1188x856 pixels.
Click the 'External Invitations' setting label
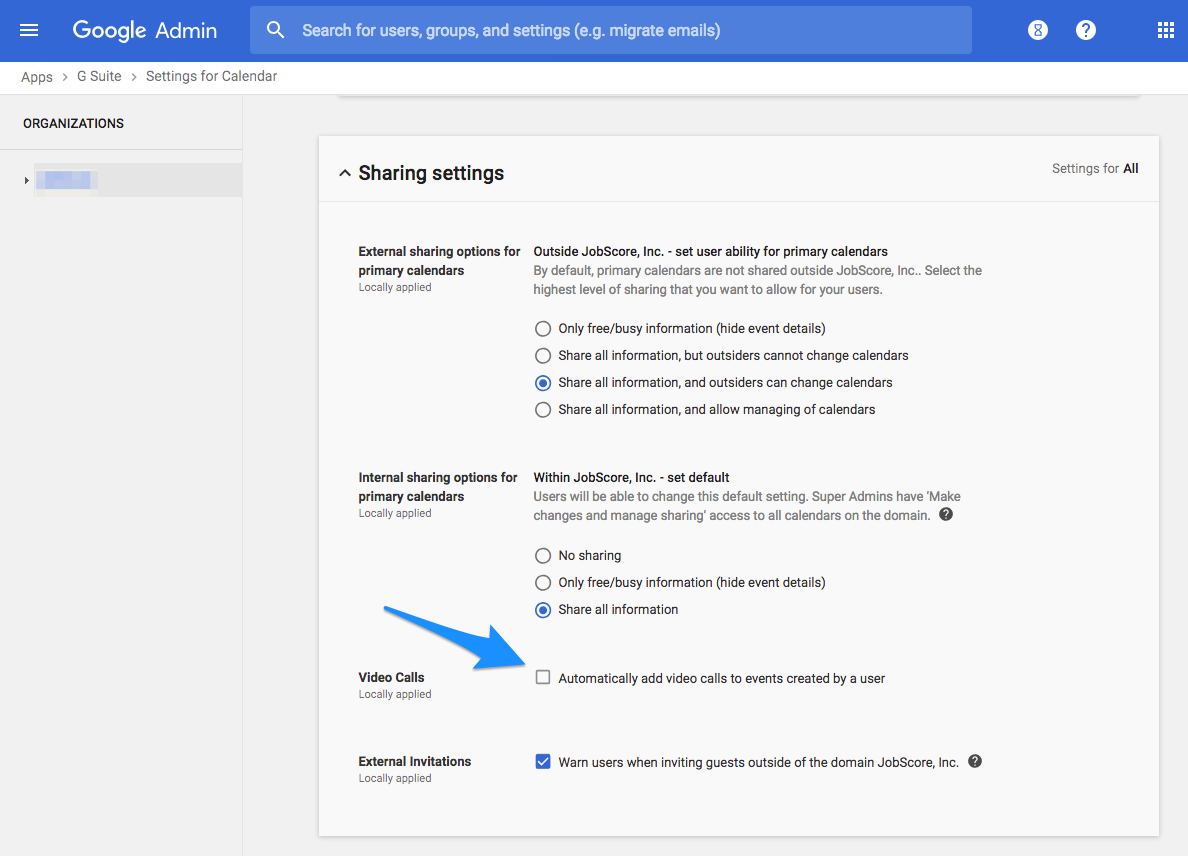414,761
